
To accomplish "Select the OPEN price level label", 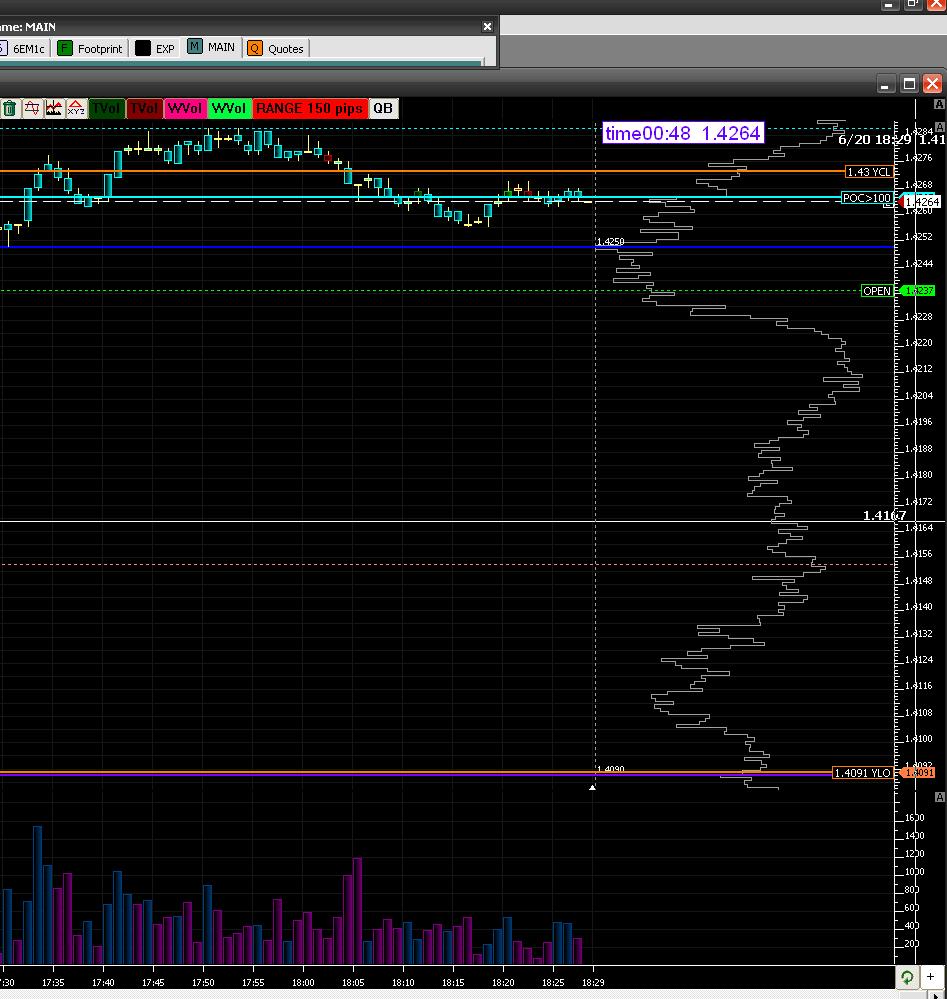I will (x=876, y=291).
